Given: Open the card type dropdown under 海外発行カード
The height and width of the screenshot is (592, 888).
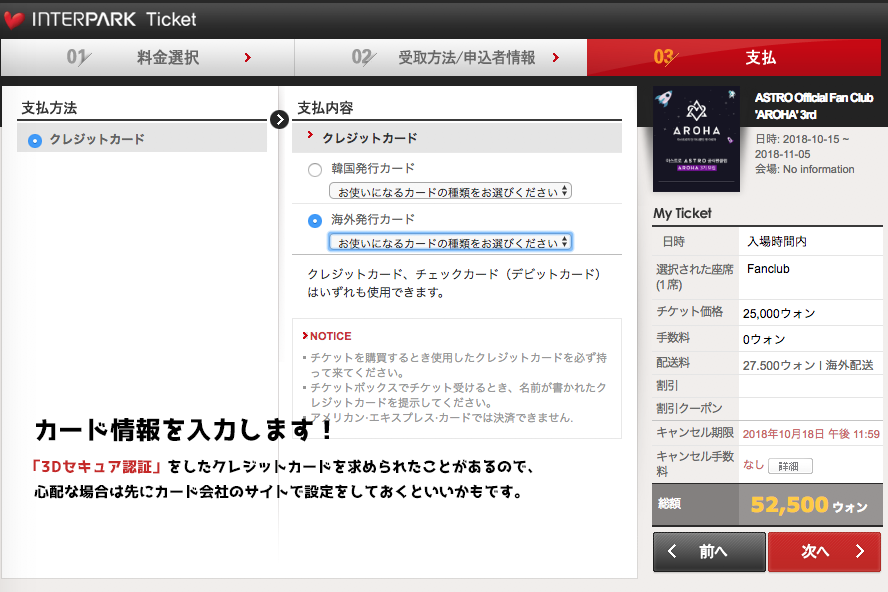Looking at the screenshot, I should 450,242.
